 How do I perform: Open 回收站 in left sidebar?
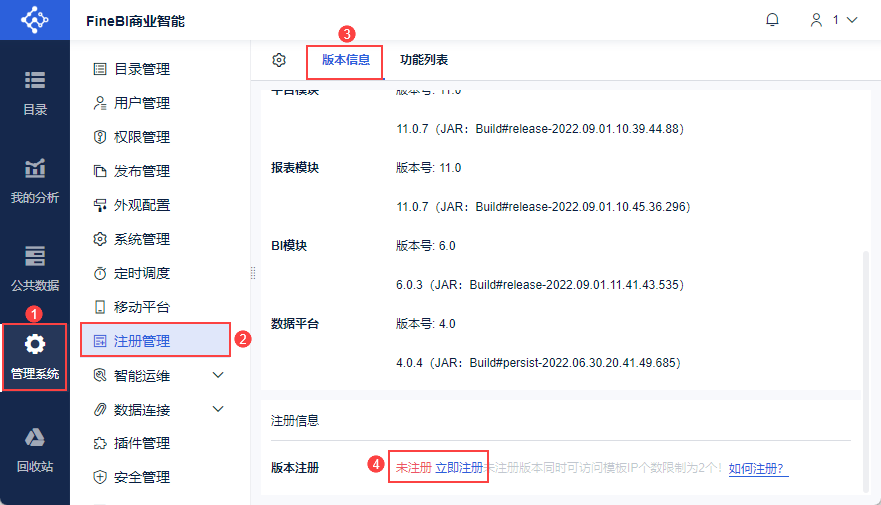[35, 450]
